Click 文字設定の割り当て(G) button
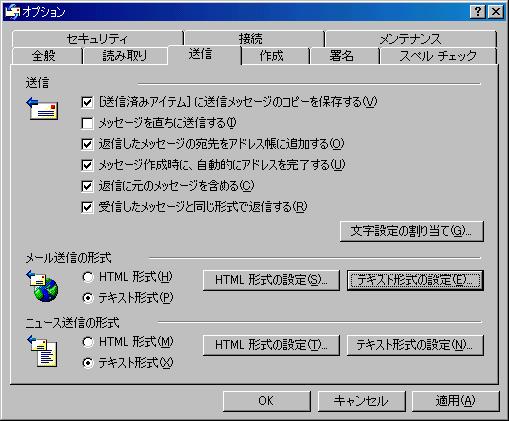509x421 pixels. coord(412,231)
